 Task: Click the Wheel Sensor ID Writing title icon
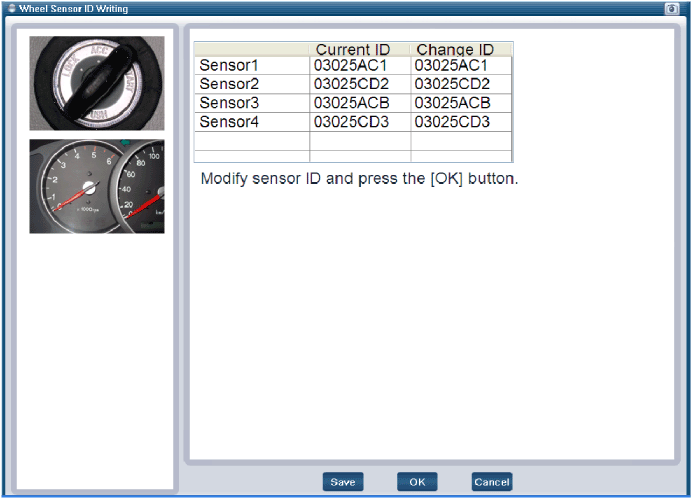point(10,8)
